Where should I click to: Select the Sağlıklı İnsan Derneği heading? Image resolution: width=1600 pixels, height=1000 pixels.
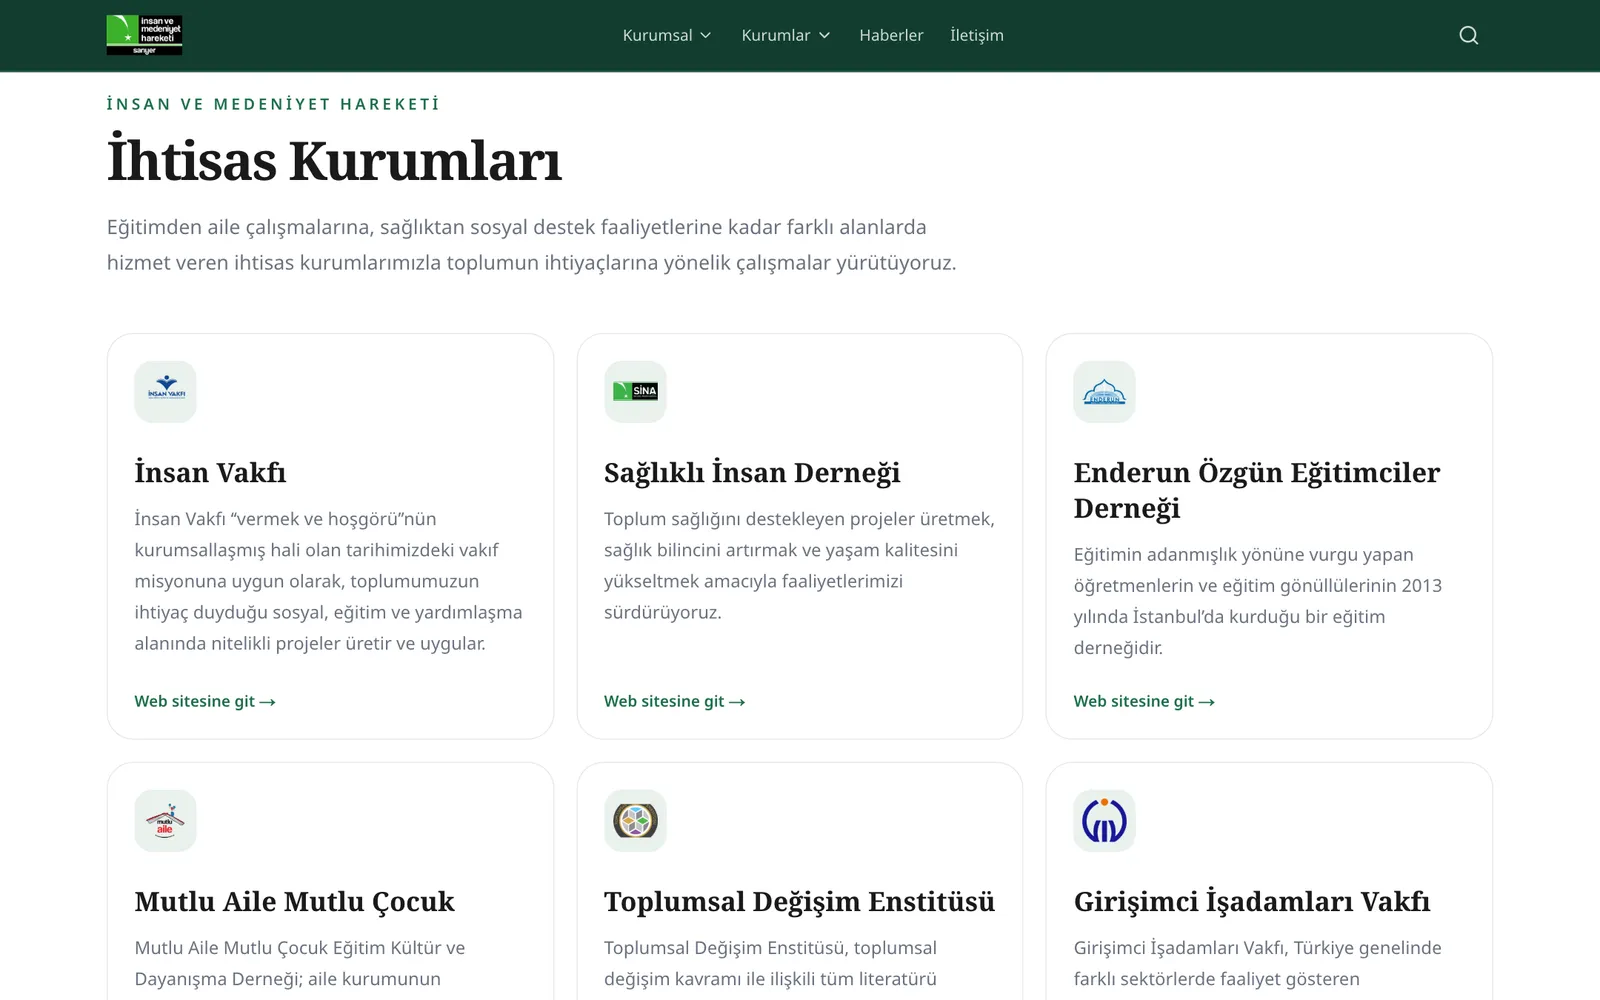click(x=752, y=472)
